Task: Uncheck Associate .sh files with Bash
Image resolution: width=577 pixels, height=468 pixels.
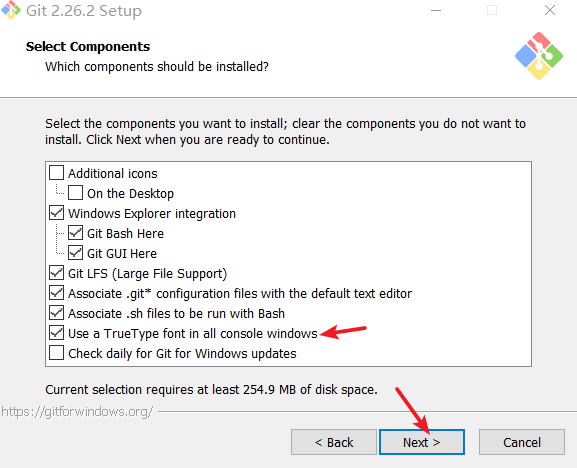Action: 56,312
